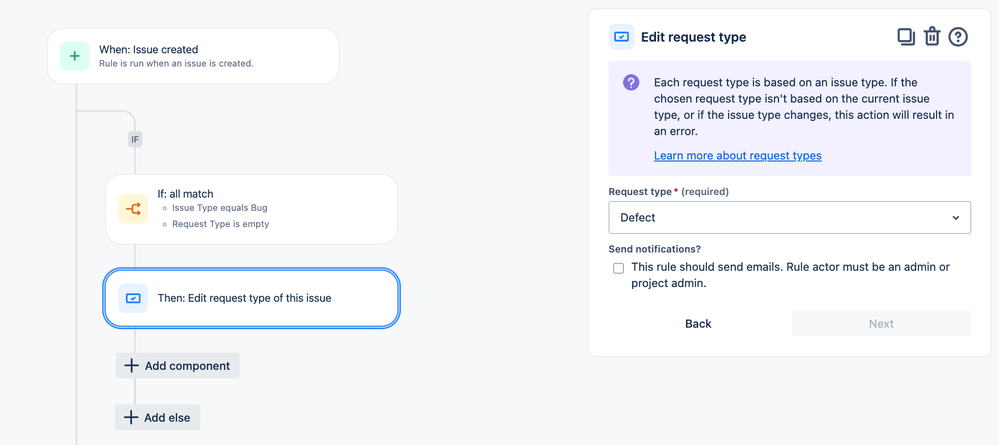Click the purple info question icon

(x=631, y=82)
